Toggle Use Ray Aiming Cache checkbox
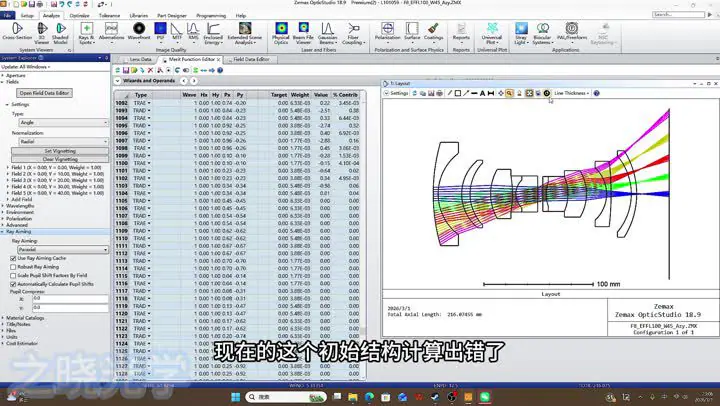The image size is (720, 406). [13, 259]
